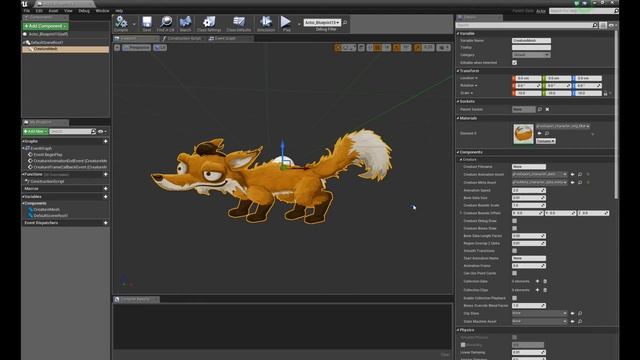Image resolution: width=640 pixels, height=360 pixels.
Task: Toggle My Blueprint view options eye
Action: [x=102, y=131]
